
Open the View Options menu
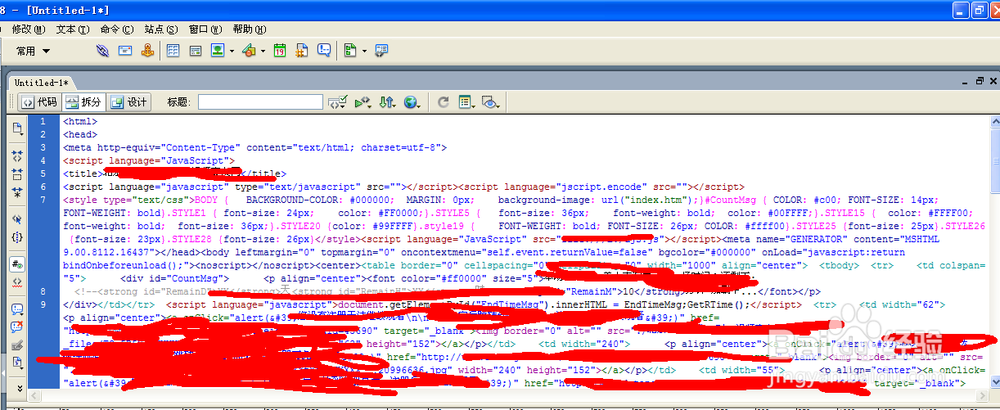coord(467,102)
